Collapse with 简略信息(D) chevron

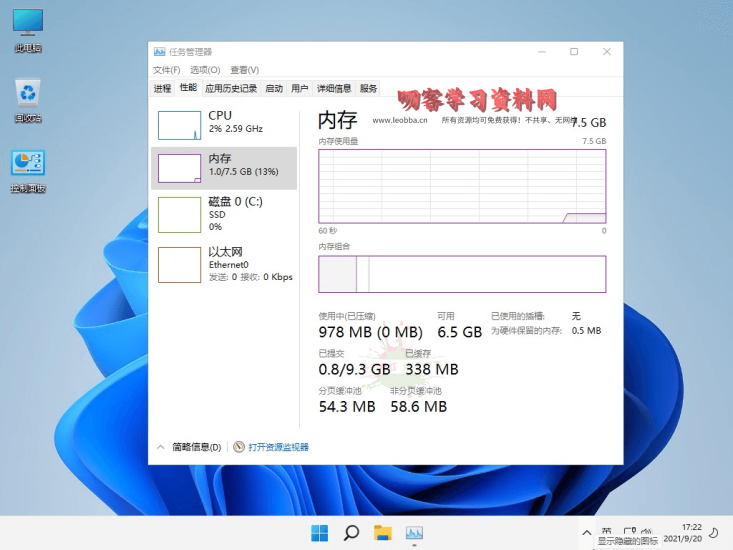(160, 447)
